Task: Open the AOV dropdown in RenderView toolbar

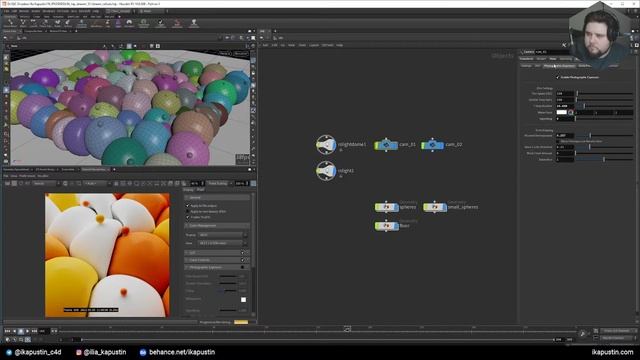Action: pyautogui.click(x=45, y=184)
